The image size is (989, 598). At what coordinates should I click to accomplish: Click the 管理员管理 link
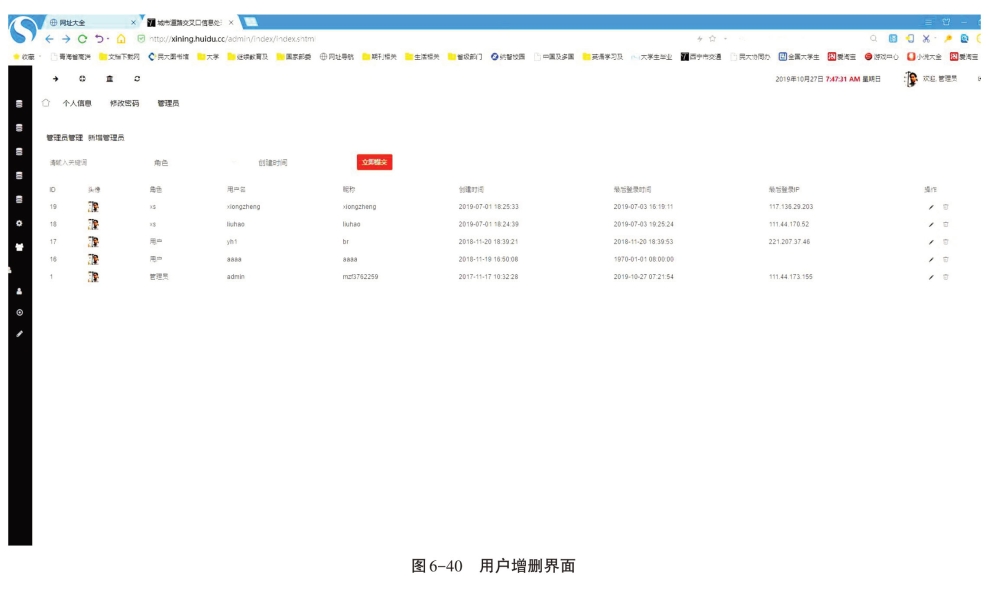[64, 138]
